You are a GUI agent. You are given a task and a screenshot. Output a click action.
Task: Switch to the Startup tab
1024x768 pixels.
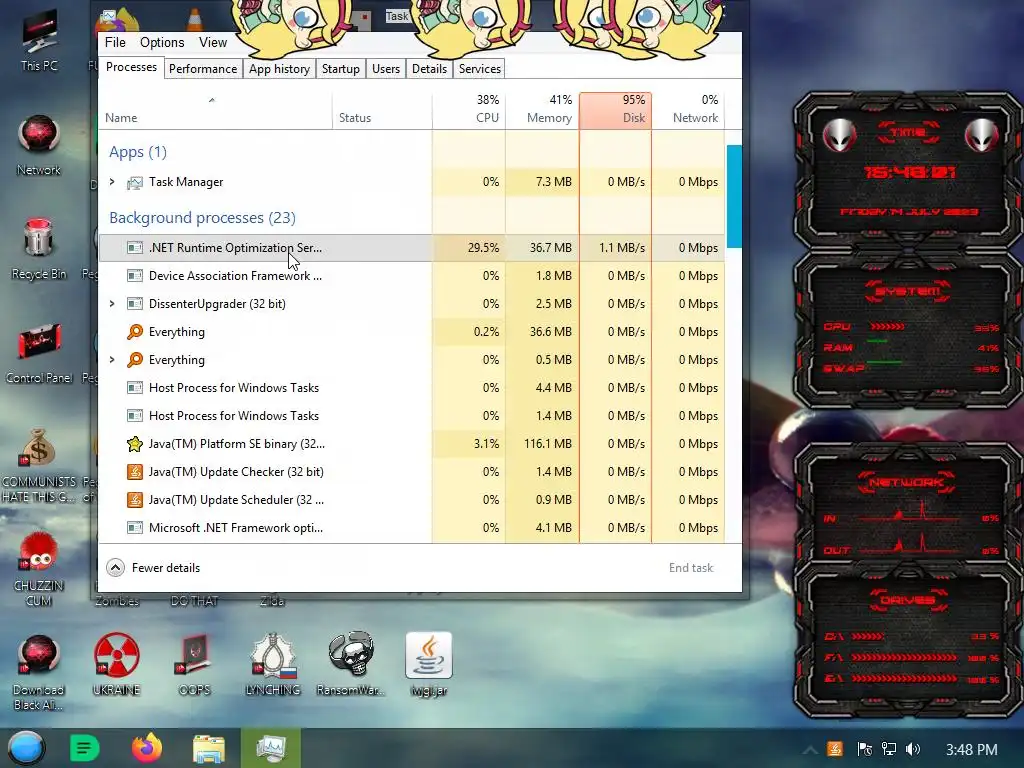[341, 69]
